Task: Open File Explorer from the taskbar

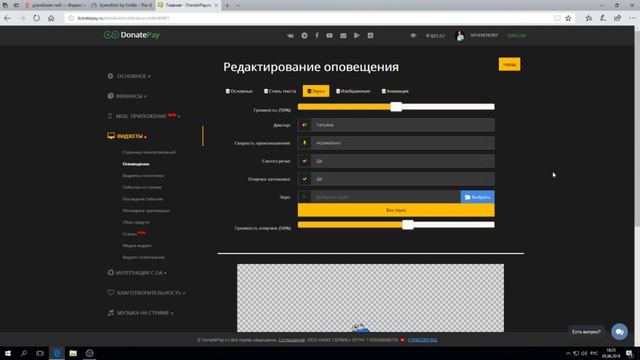Action: click(73, 353)
